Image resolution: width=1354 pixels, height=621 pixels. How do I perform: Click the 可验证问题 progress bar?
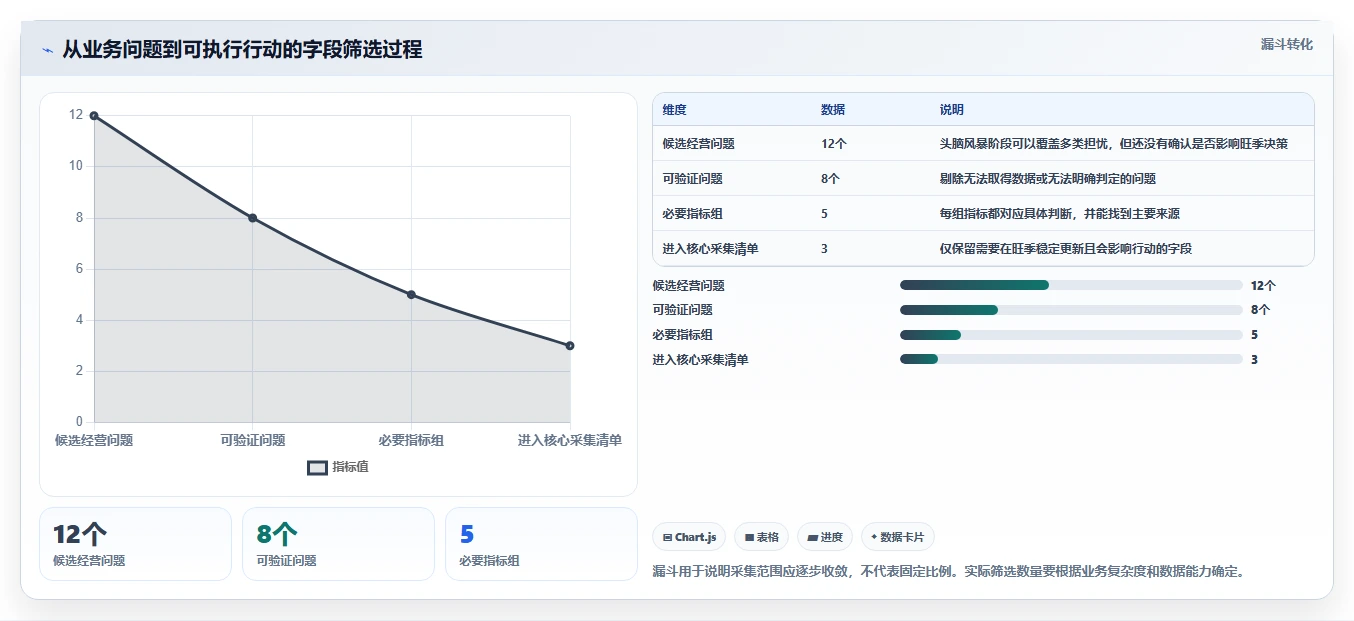coord(1071,310)
